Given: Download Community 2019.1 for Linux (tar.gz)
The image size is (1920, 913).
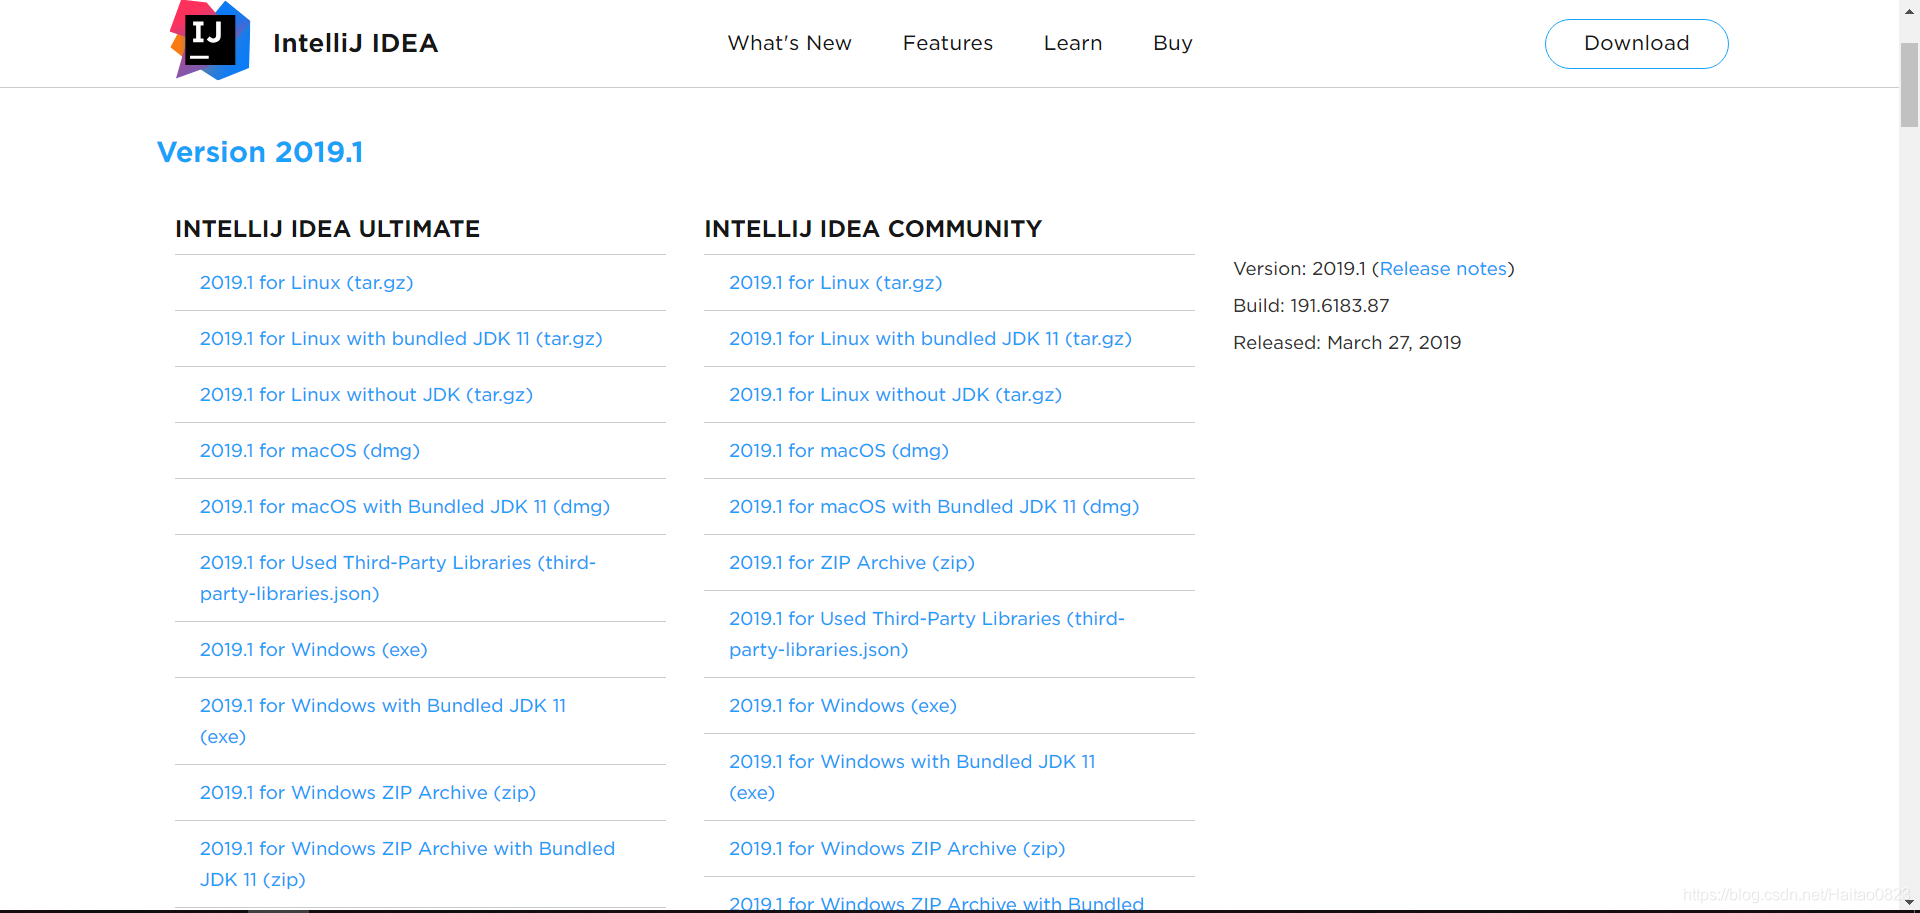Looking at the screenshot, I should point(835,283).
